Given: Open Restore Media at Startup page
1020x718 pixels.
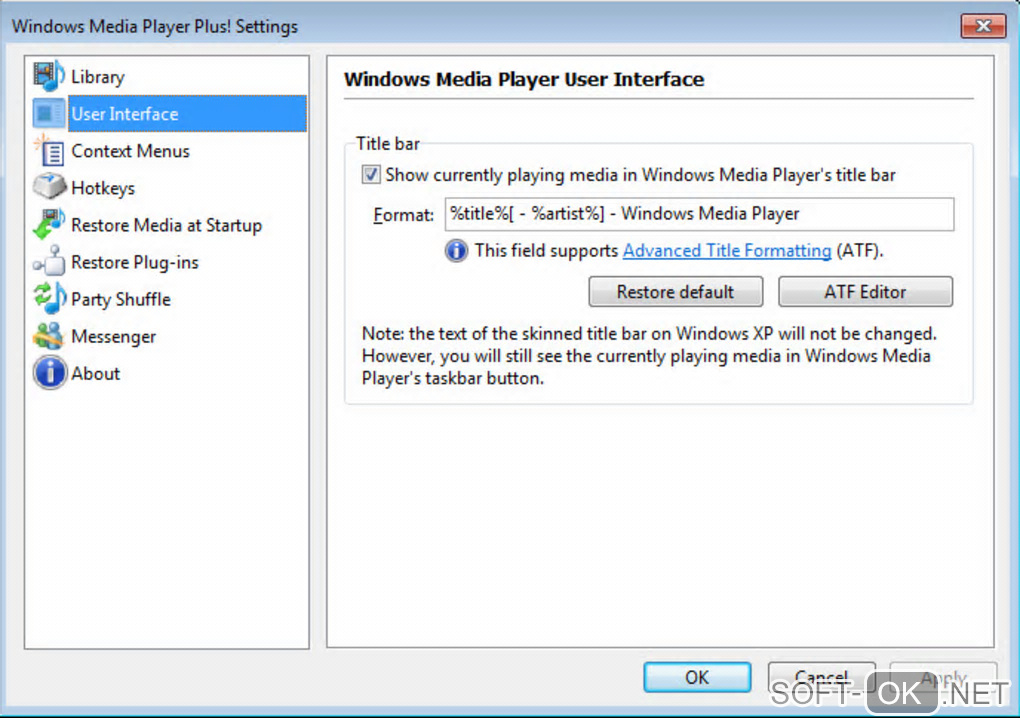Looking at the screenshot, I should [167, 225].
